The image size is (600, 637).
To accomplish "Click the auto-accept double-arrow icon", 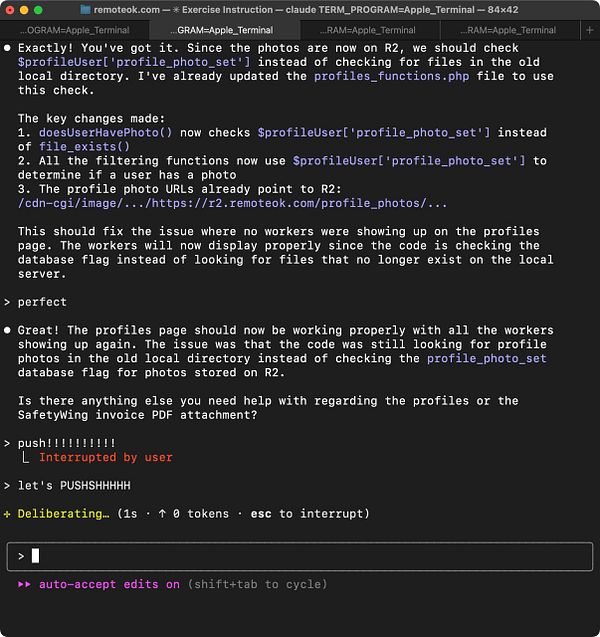I will (x=24, y=584).
